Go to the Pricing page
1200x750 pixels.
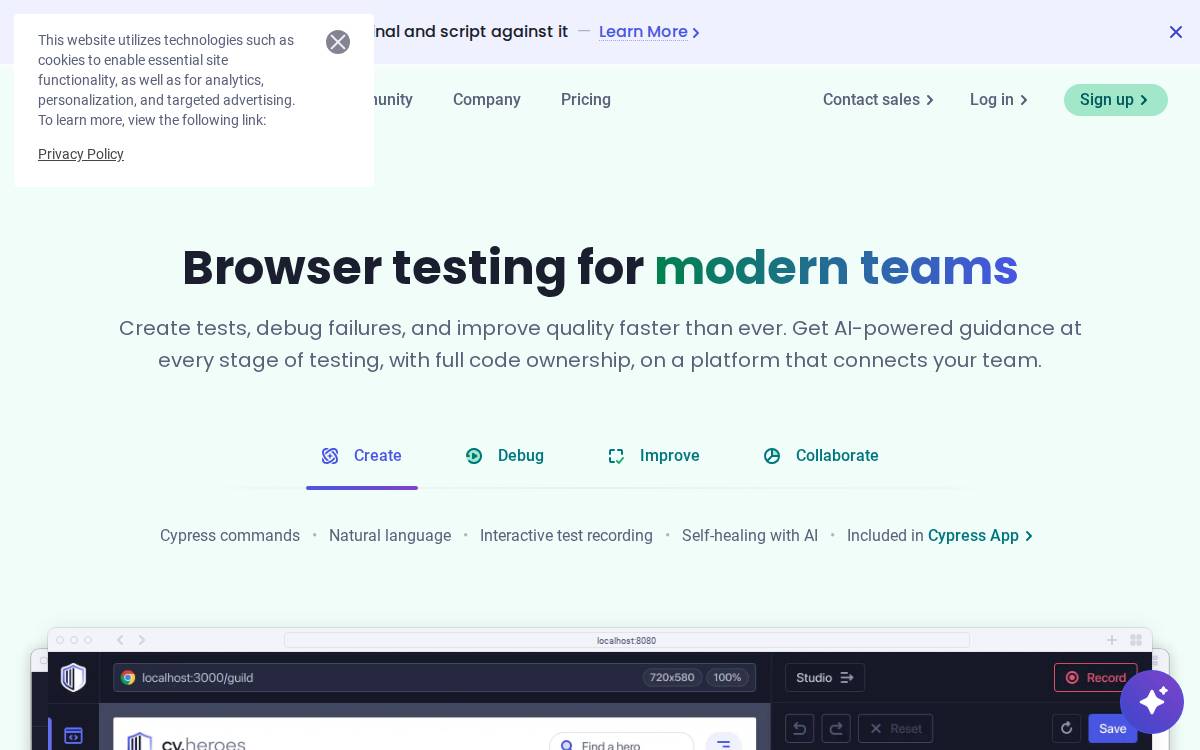click(x=586, y=100)
